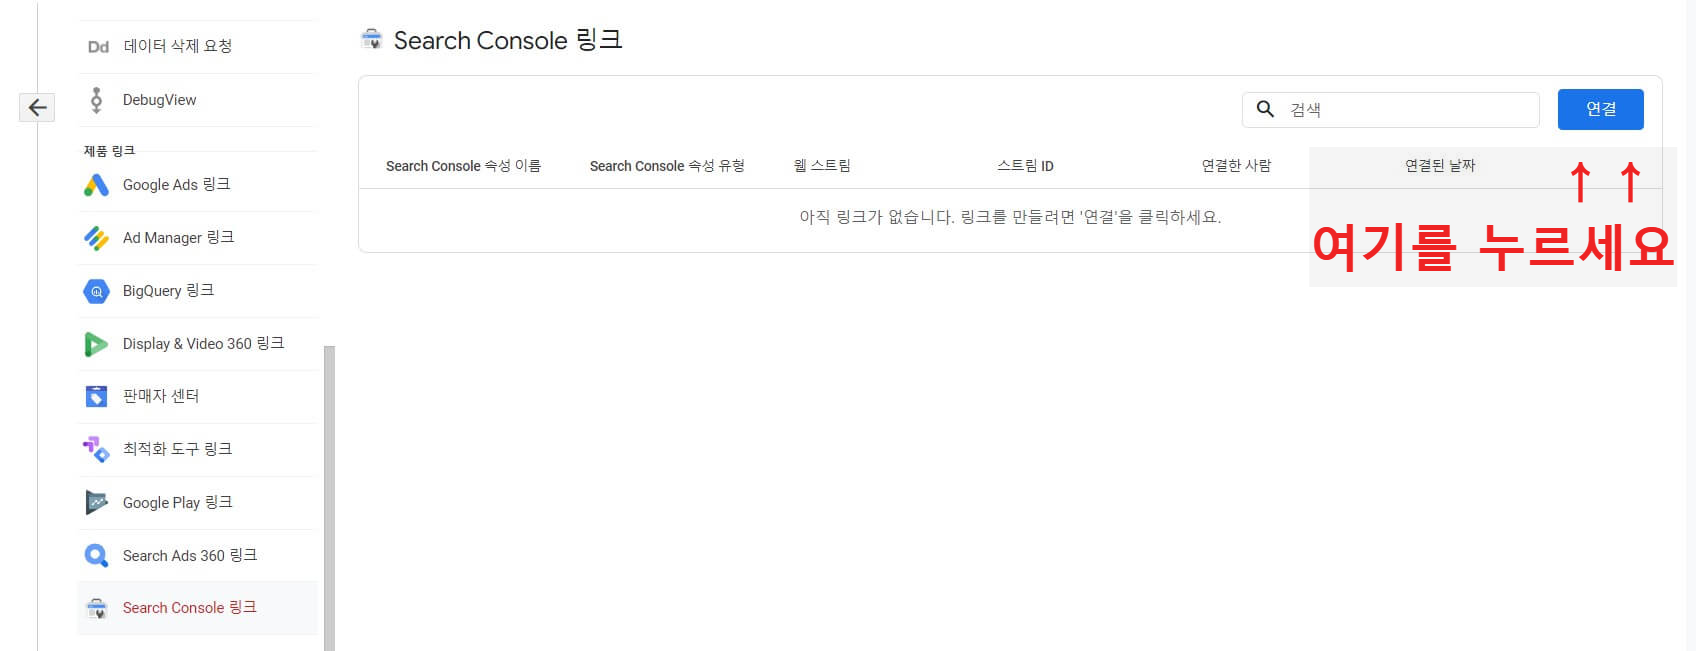The image size is (1696, 651).
Task: Click the 연결된 날짜 column header
Action: 1440,166
